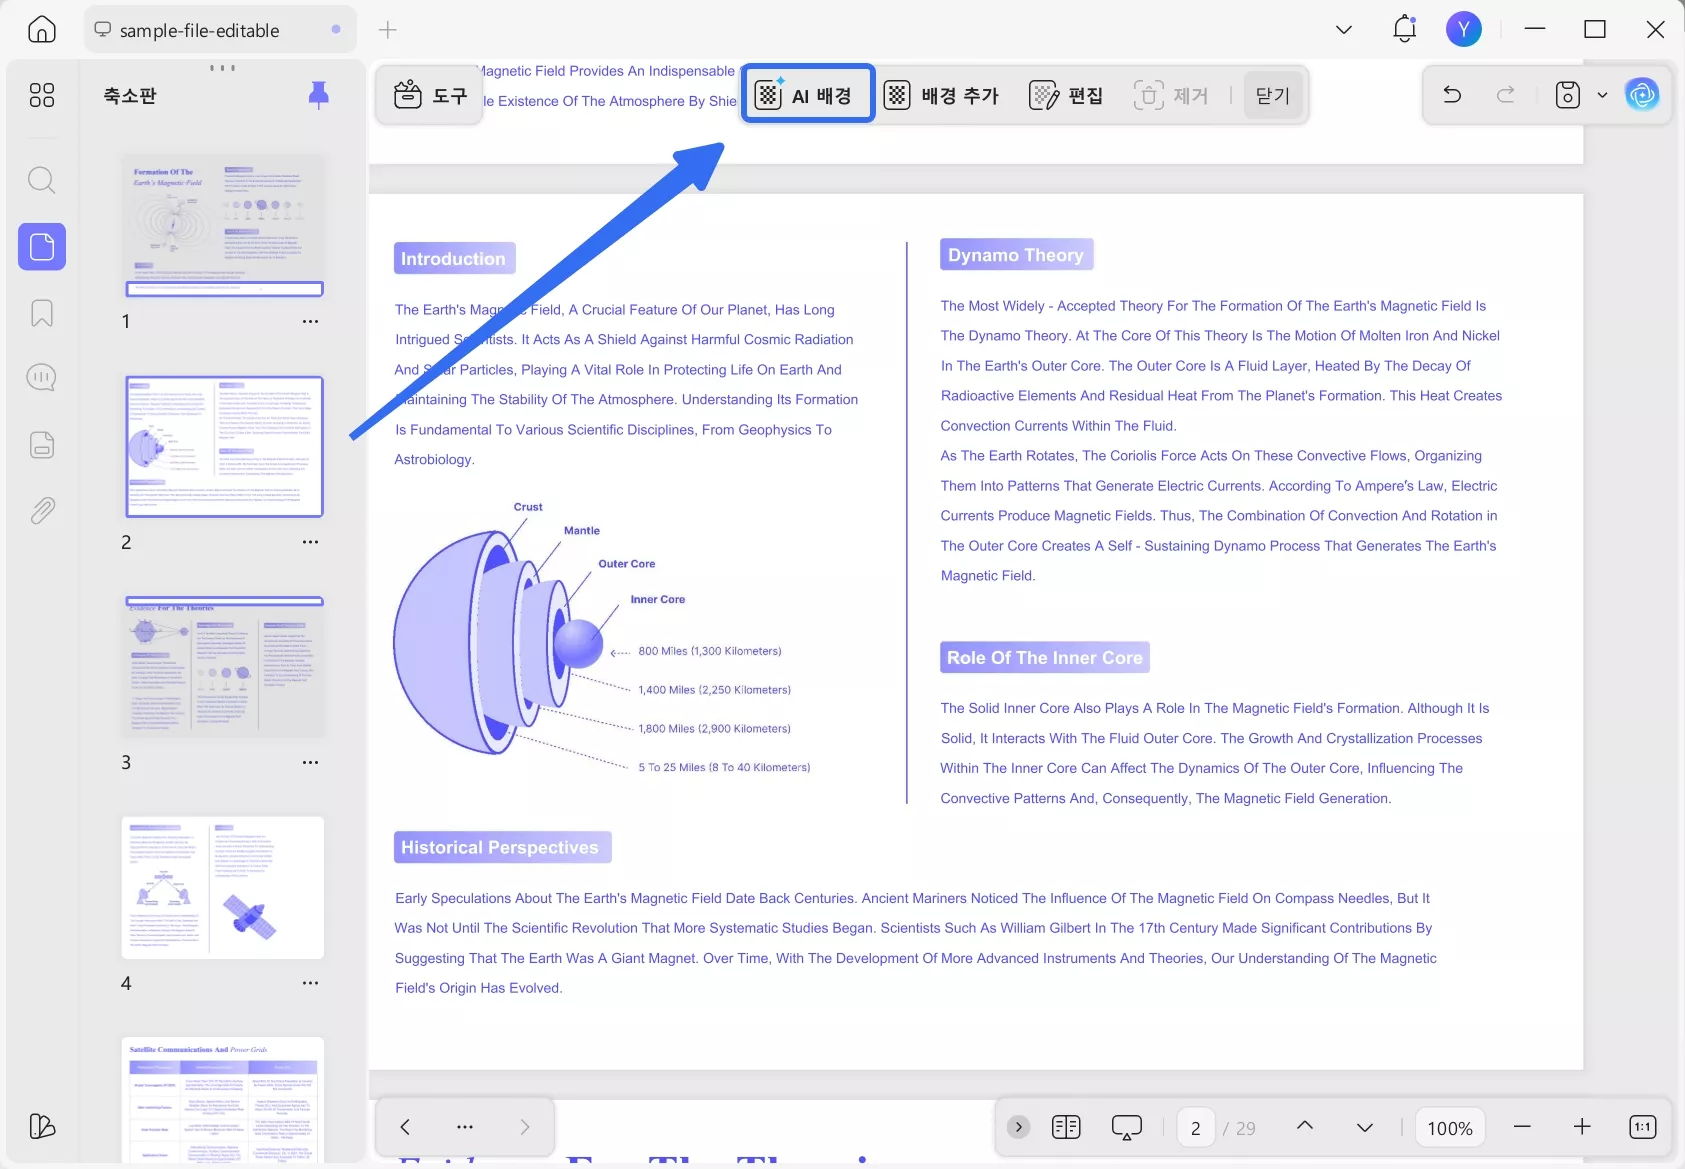Open the bottom bar three-dots menu
The width and height of the screenshot is (1685, 1169).
(465, 1127)
